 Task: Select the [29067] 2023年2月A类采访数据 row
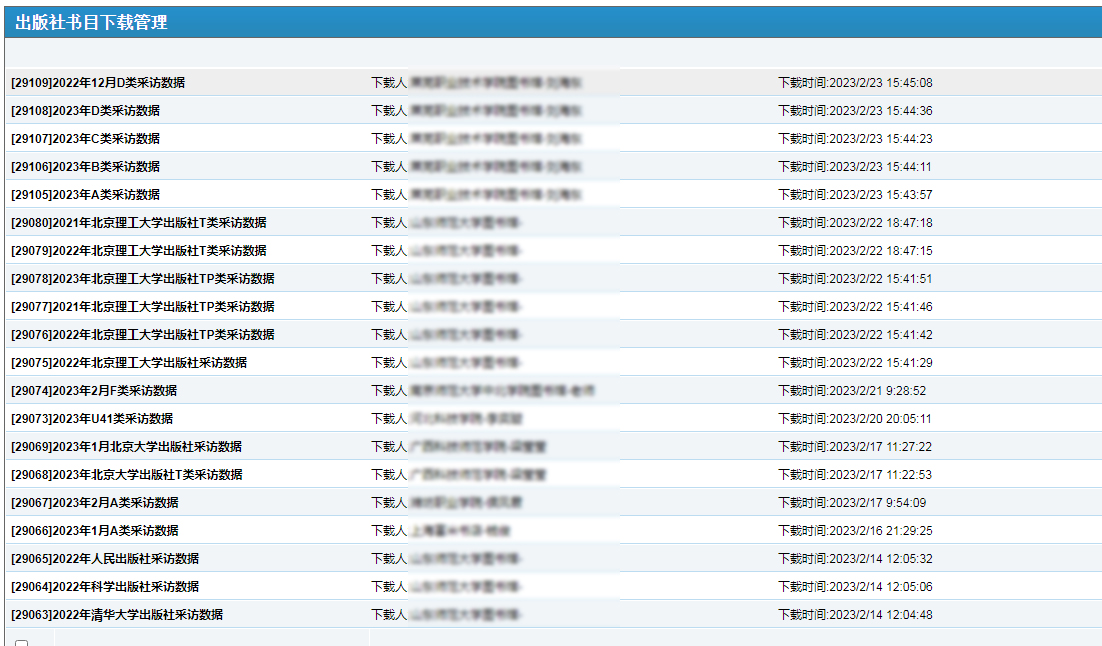click(x=95, y=503)
